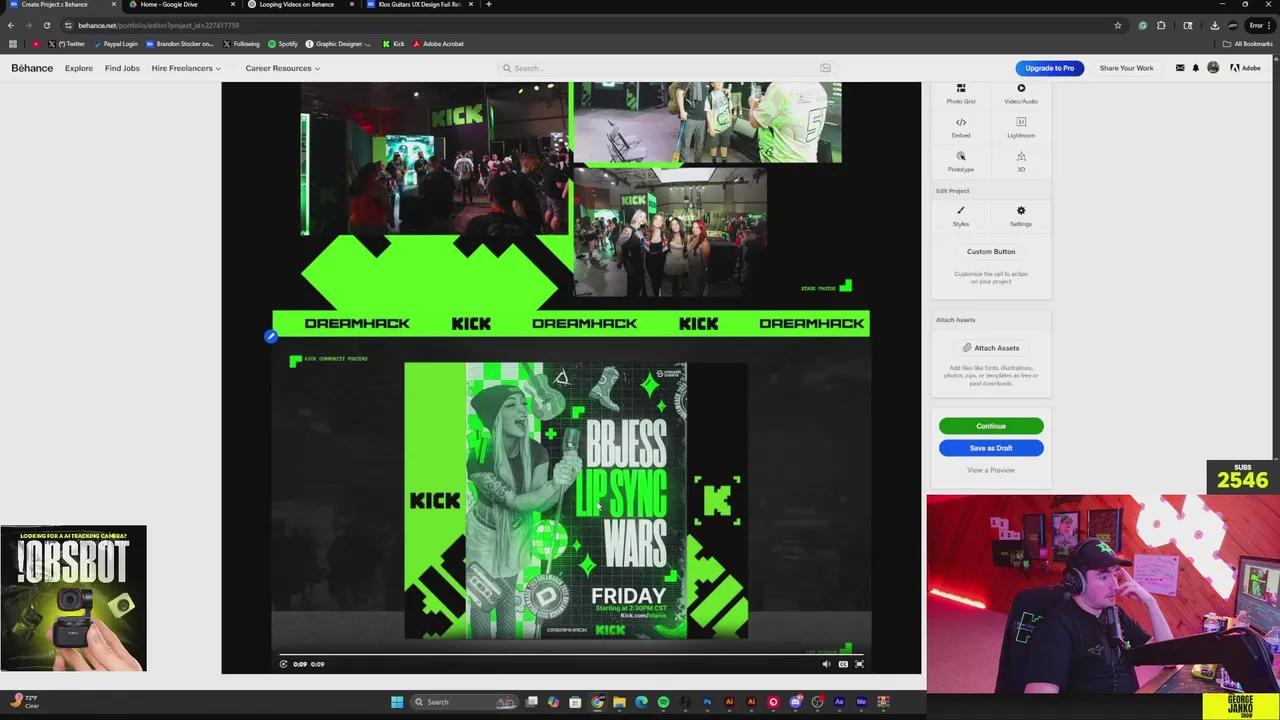Select the Video/Audio tool
The image size is (1280, 720).
click(x=1021, y=94)
